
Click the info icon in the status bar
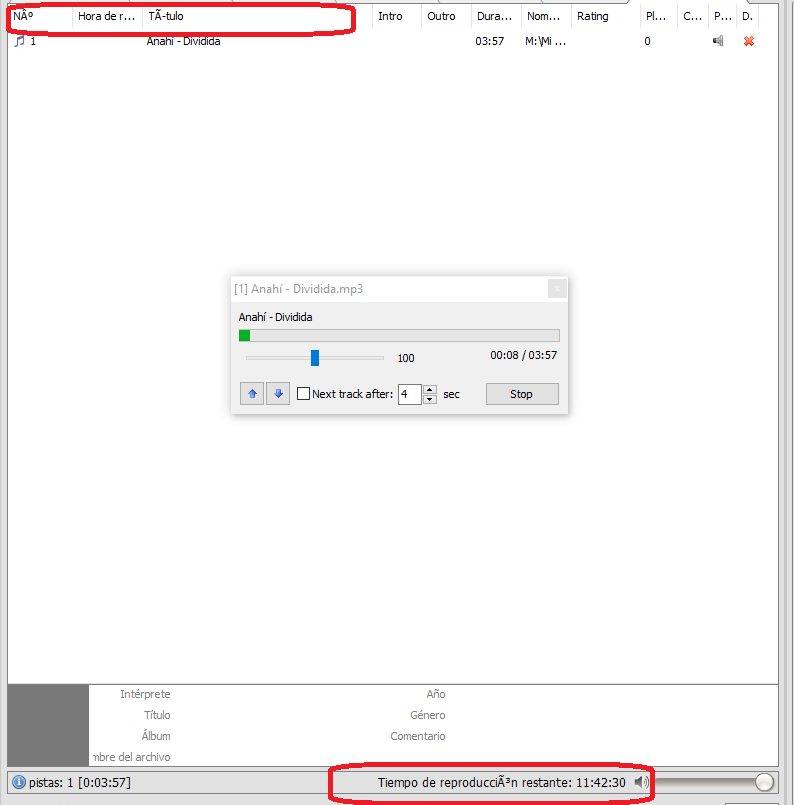click(18, 782)
